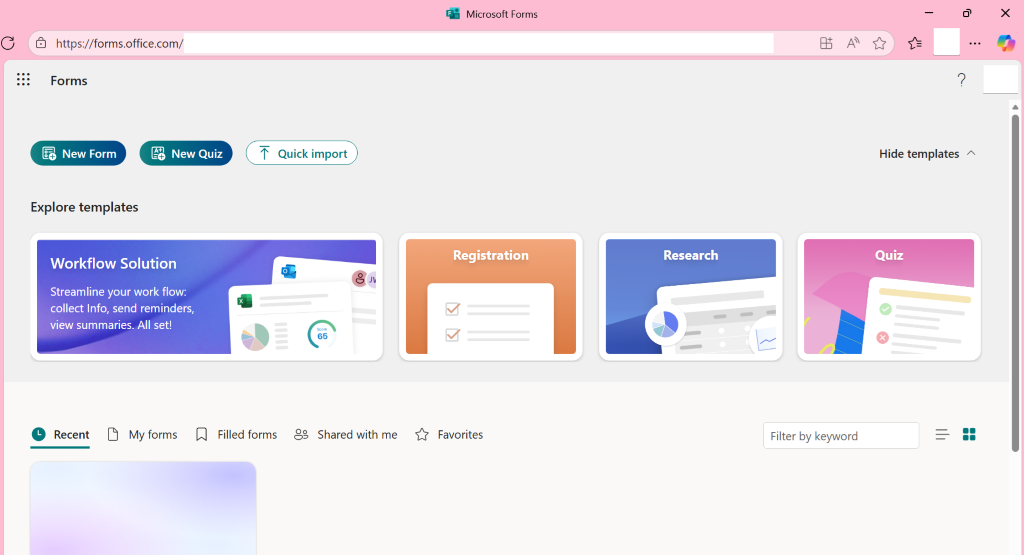Switch to list view layout icon
1024x555 pixels.
click(942, 435)
